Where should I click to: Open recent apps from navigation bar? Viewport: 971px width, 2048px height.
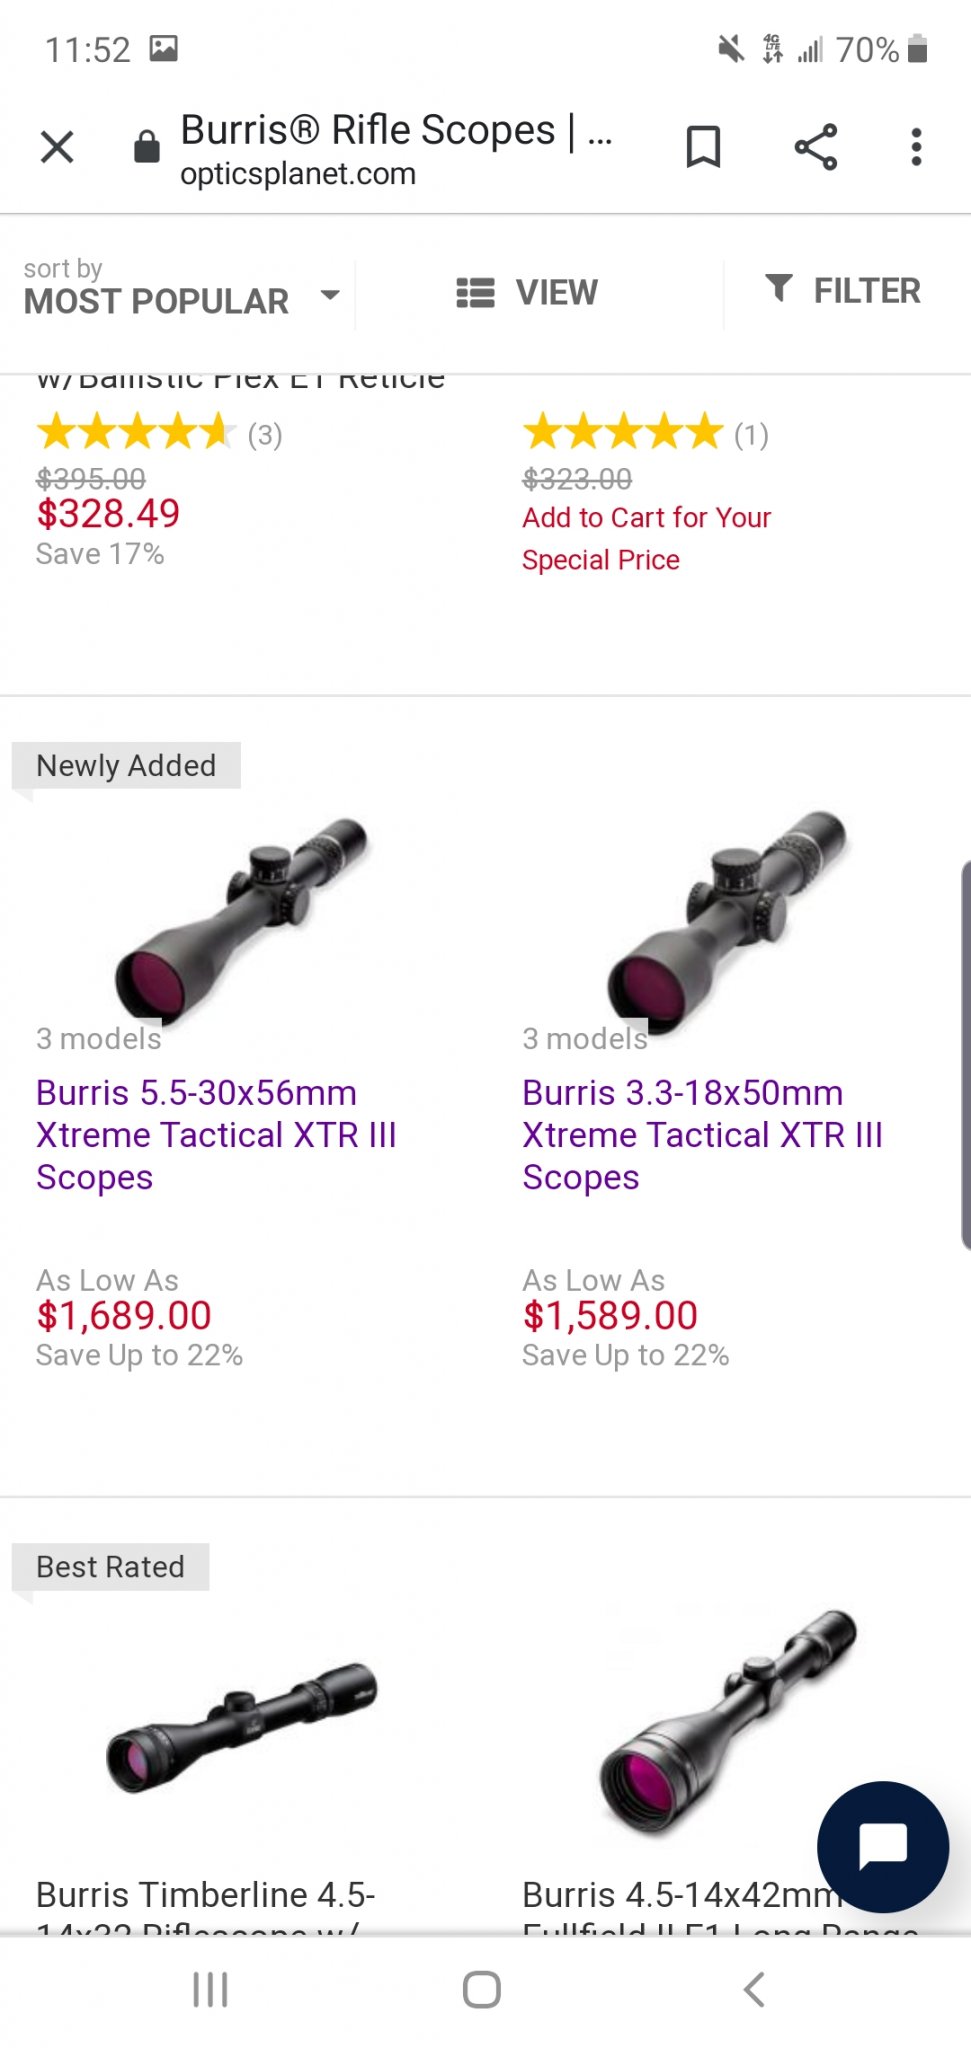click(210, 1990)
